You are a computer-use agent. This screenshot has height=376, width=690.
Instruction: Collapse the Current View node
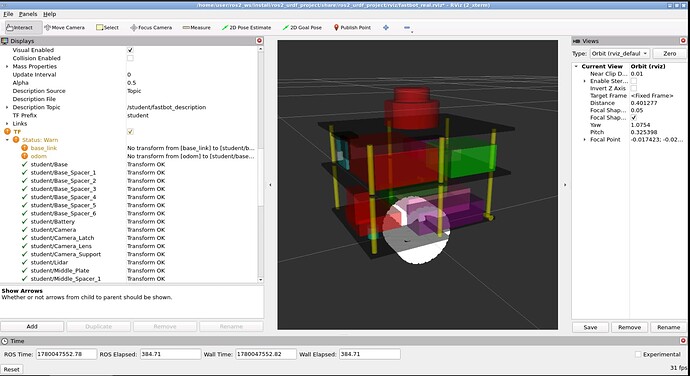(576, 66)
